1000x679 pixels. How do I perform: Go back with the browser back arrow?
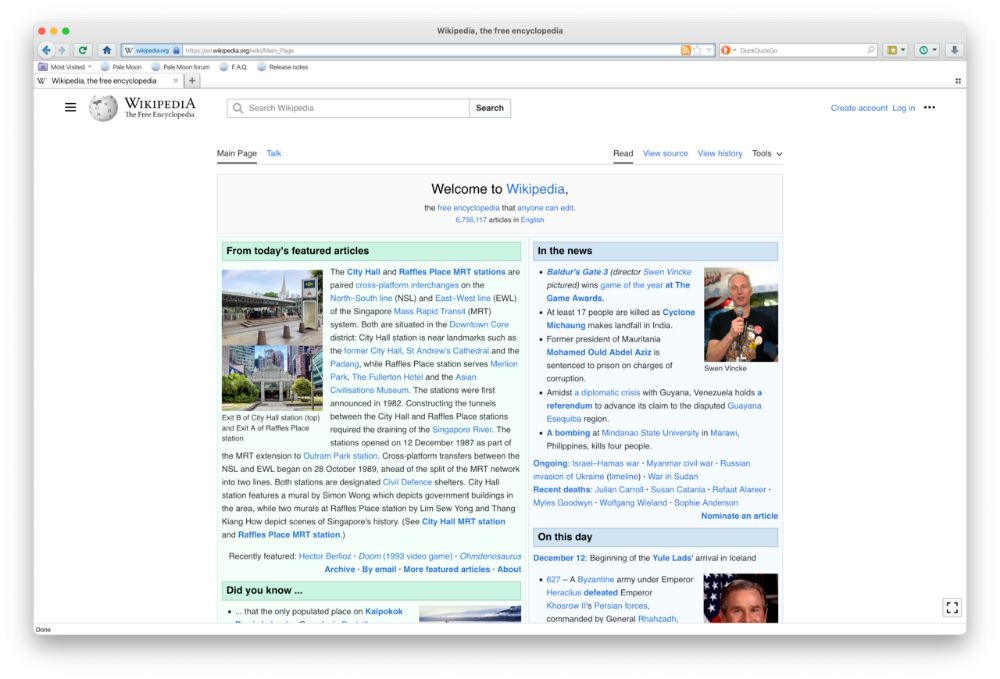pyautogui.click(x=46, y=50)
